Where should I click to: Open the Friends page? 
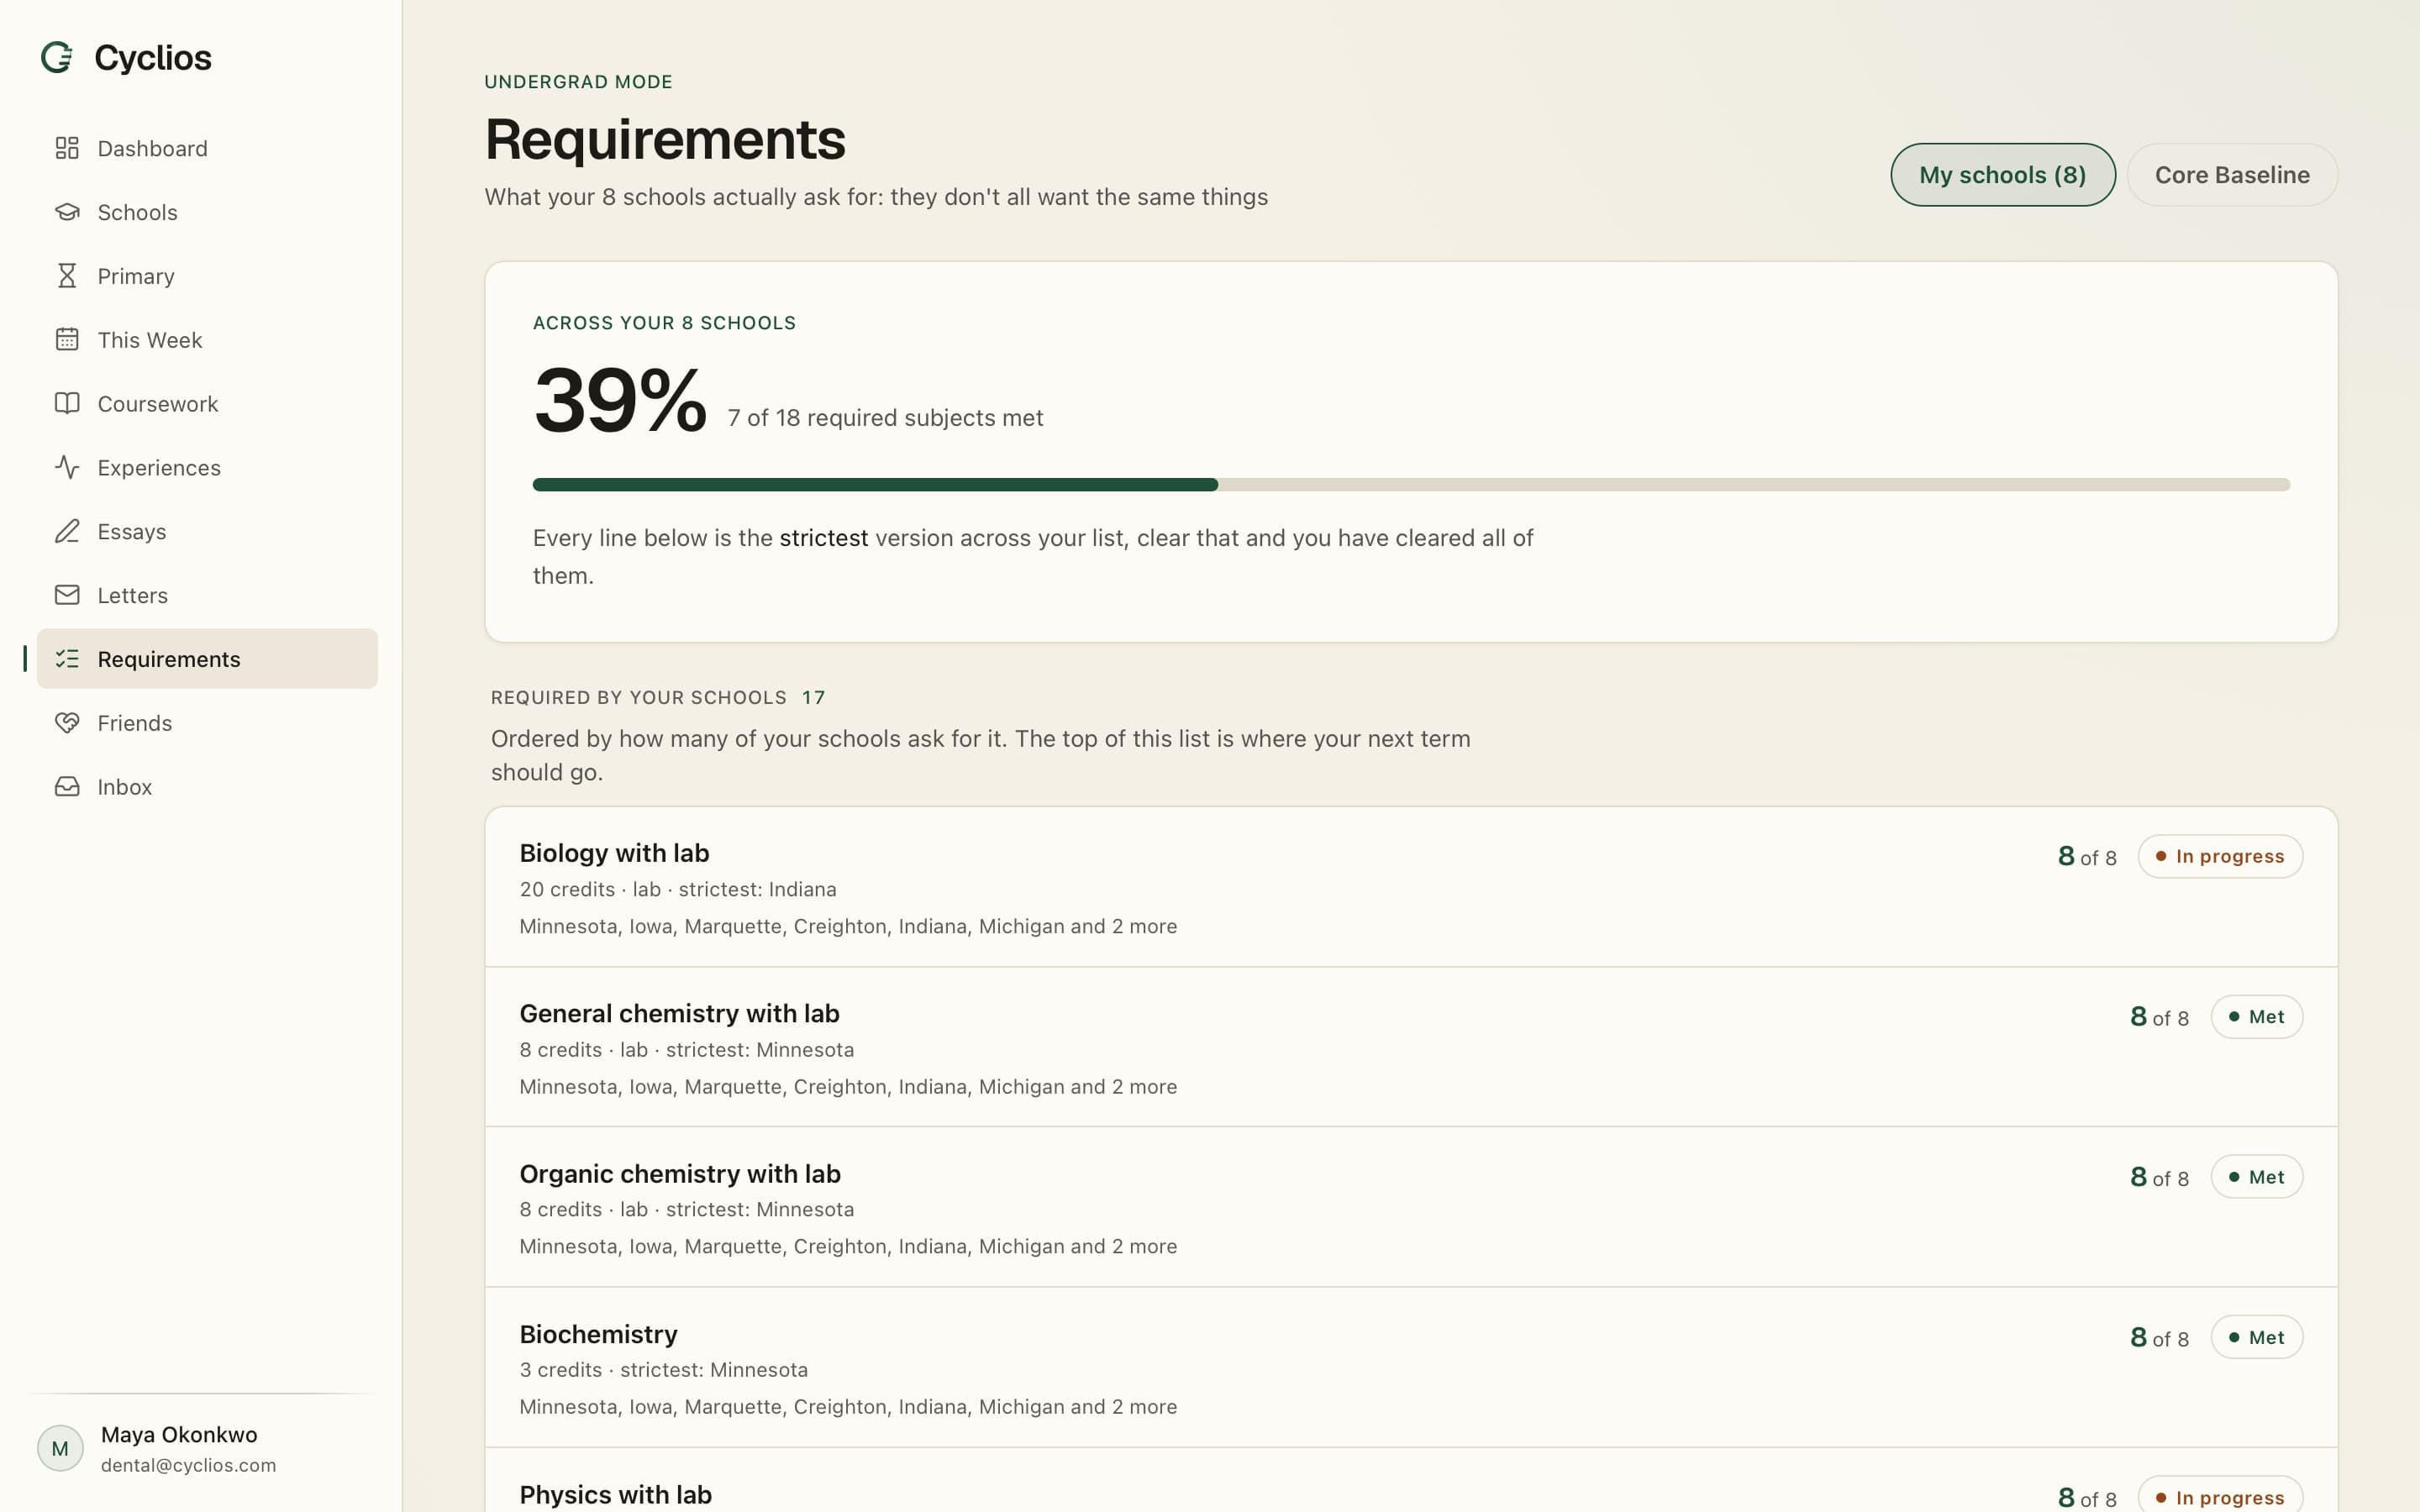207,723
